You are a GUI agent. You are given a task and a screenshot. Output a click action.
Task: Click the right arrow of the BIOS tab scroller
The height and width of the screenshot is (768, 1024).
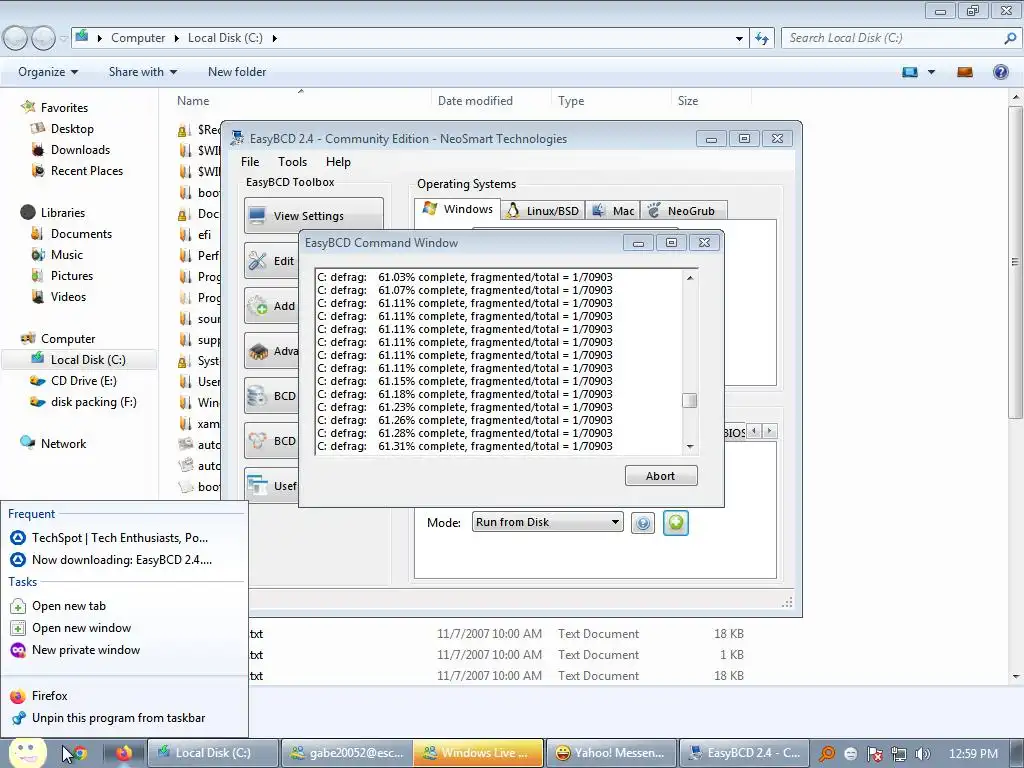click(770, 431)
